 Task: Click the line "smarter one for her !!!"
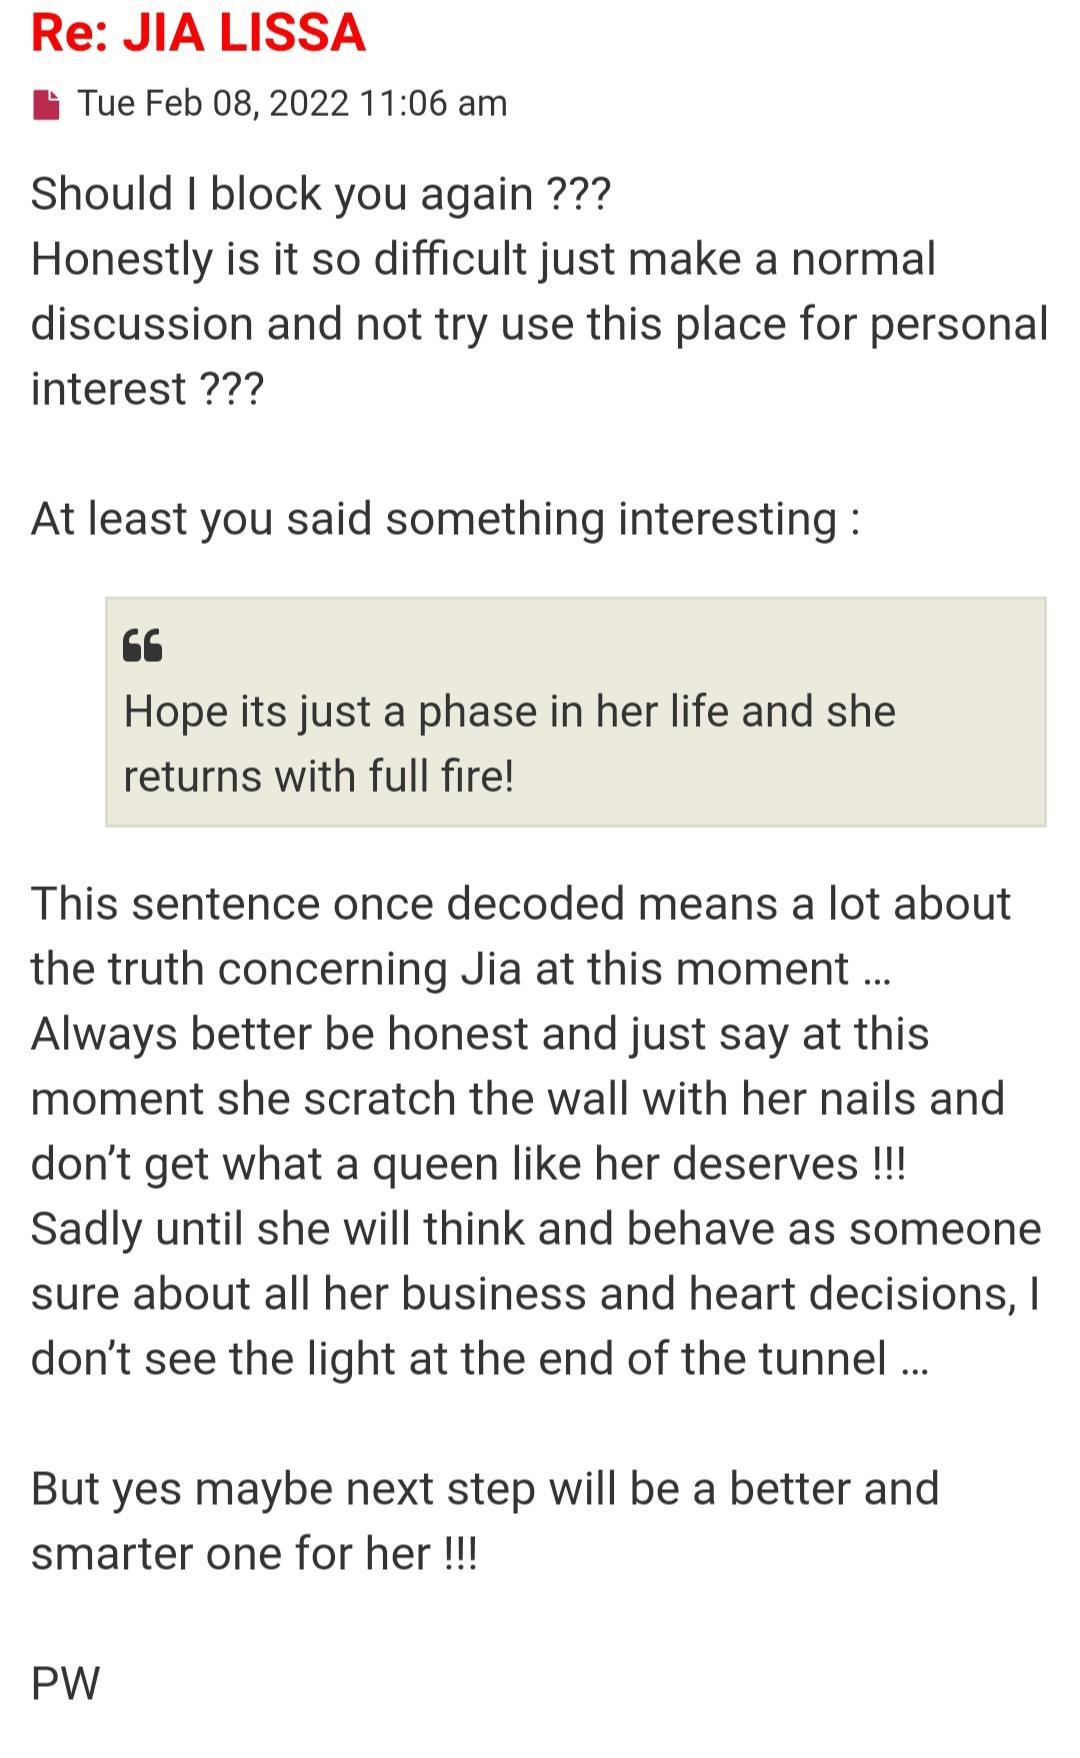[254, 1554]
